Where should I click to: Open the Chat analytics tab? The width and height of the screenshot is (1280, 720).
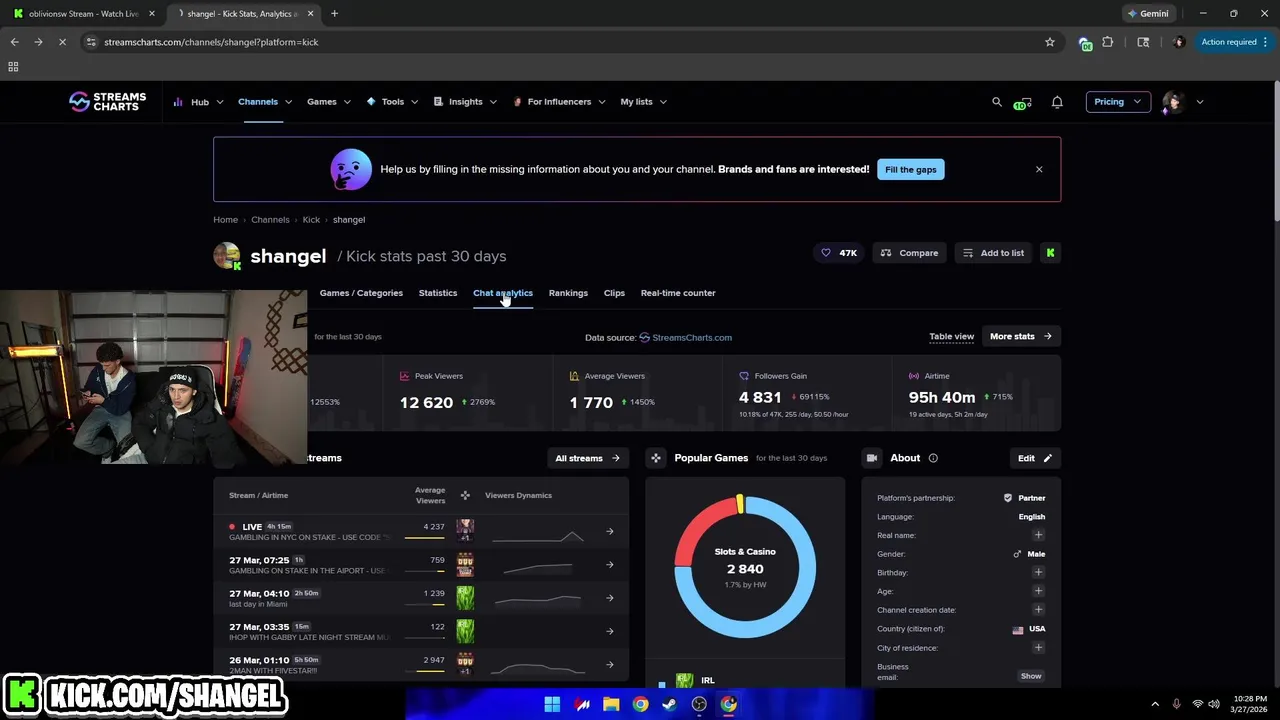click(503, 293)
